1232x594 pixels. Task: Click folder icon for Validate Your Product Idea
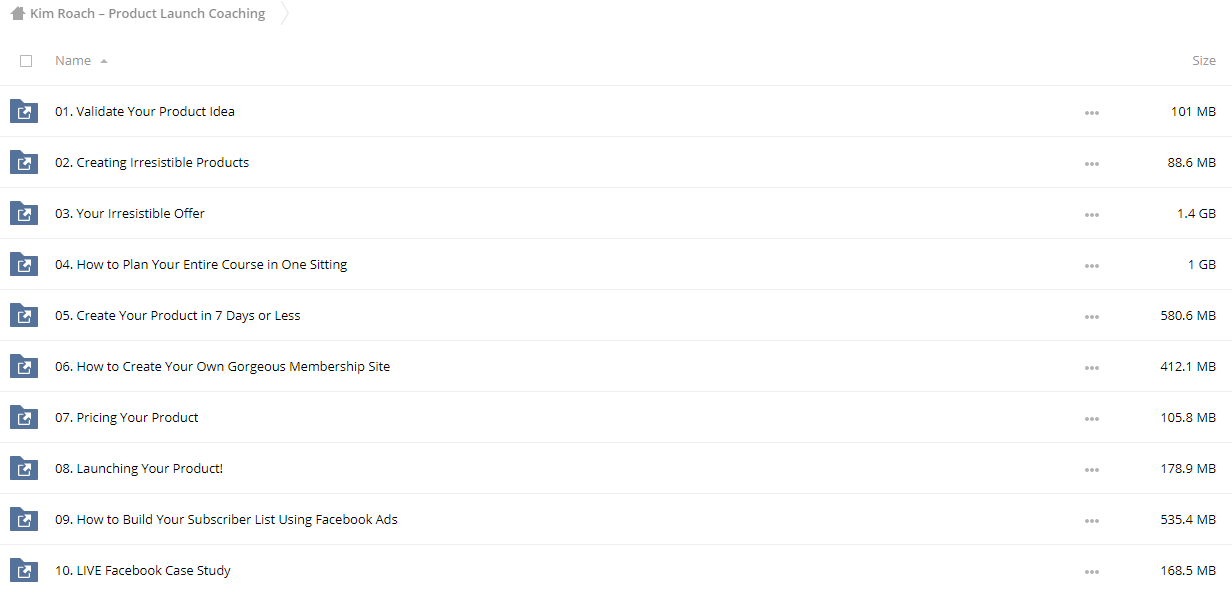(23, 111)
